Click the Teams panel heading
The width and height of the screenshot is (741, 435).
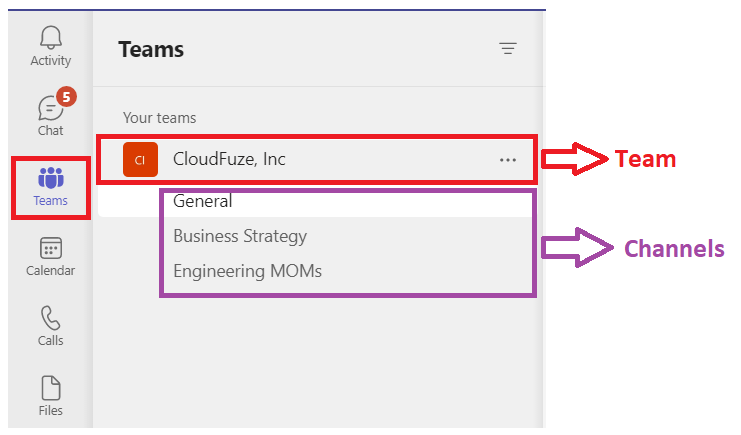pyautogui.click(x=151, y=49)
